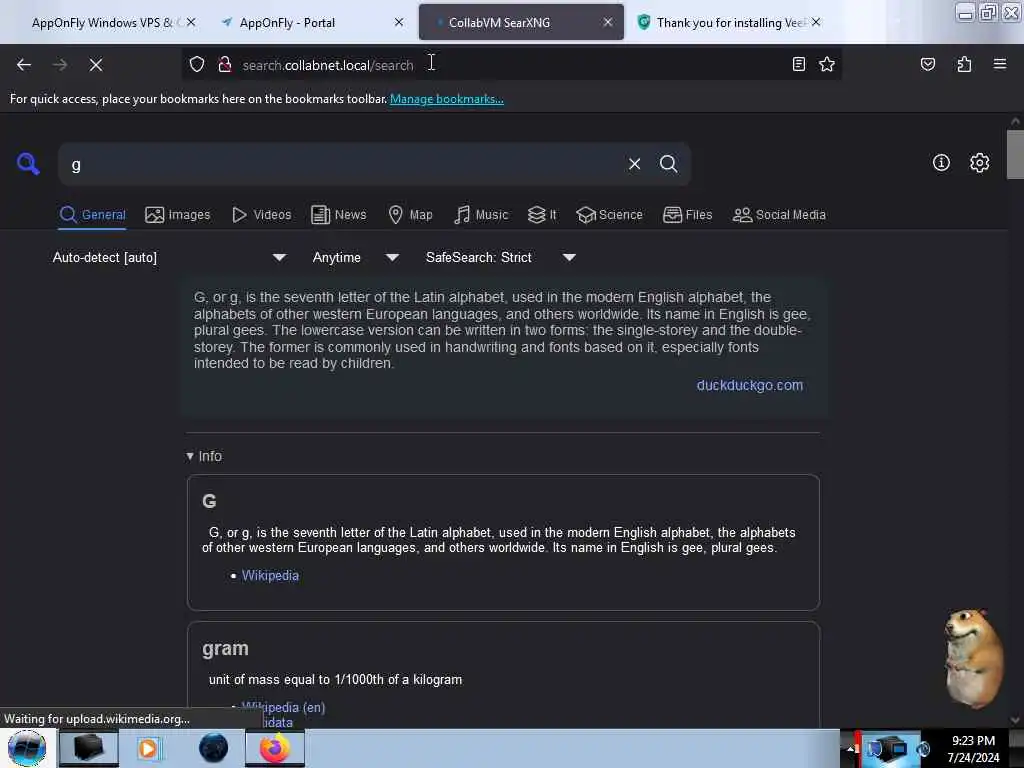This screenshot has width=1024, height=768.
Task: Click the clock showing 9:23 PM
Action: pyautogui.click(x=973, y=741)
